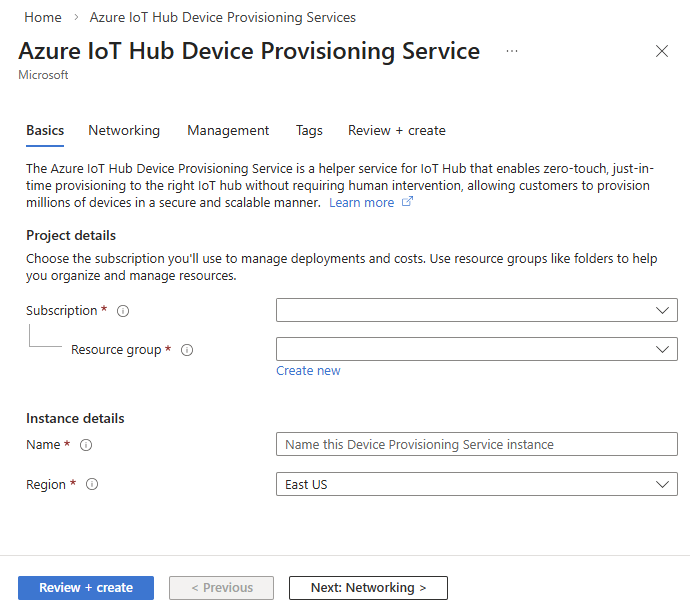The width and height of the screenshot is (690, 609).
Task: Open Azure IoT Hub Device Provisioning Services breadcrumb
Action: click(x=223, y=17)
